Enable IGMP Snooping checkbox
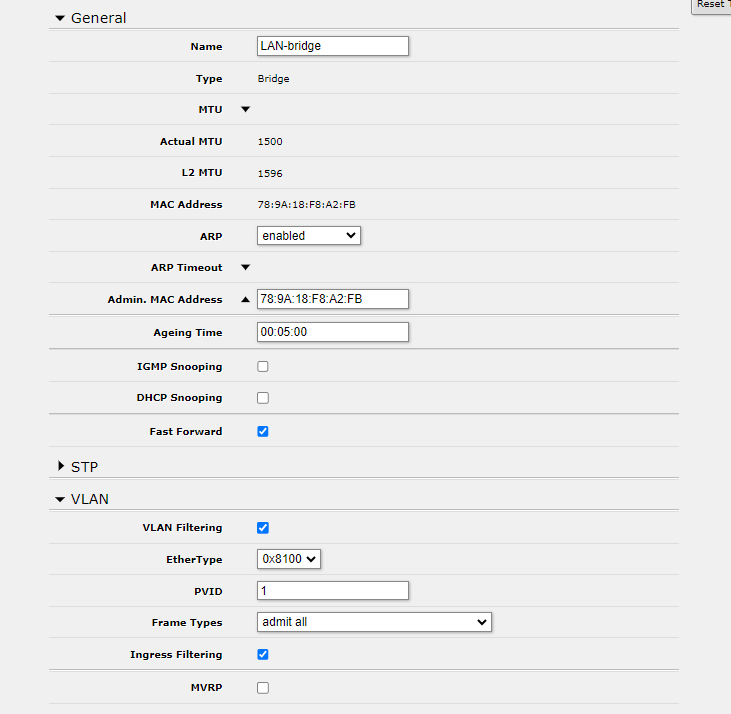This screenshot has height=714, width=731. [x=263, y=367]
